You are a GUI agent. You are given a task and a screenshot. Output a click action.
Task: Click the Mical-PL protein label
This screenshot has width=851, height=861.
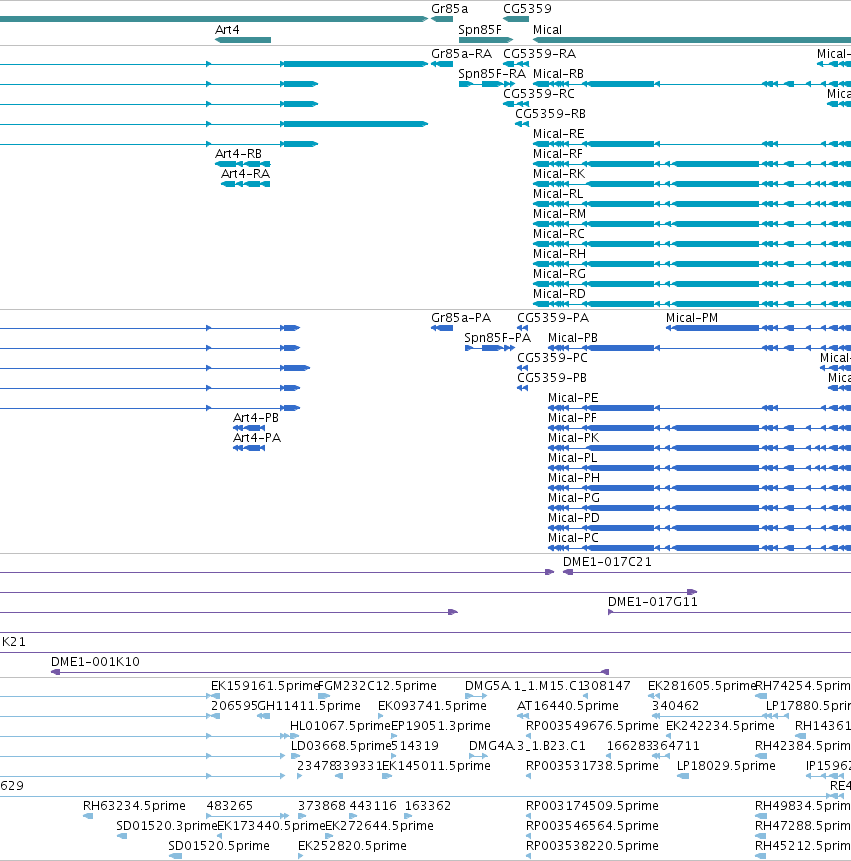(x=572, y=458)
